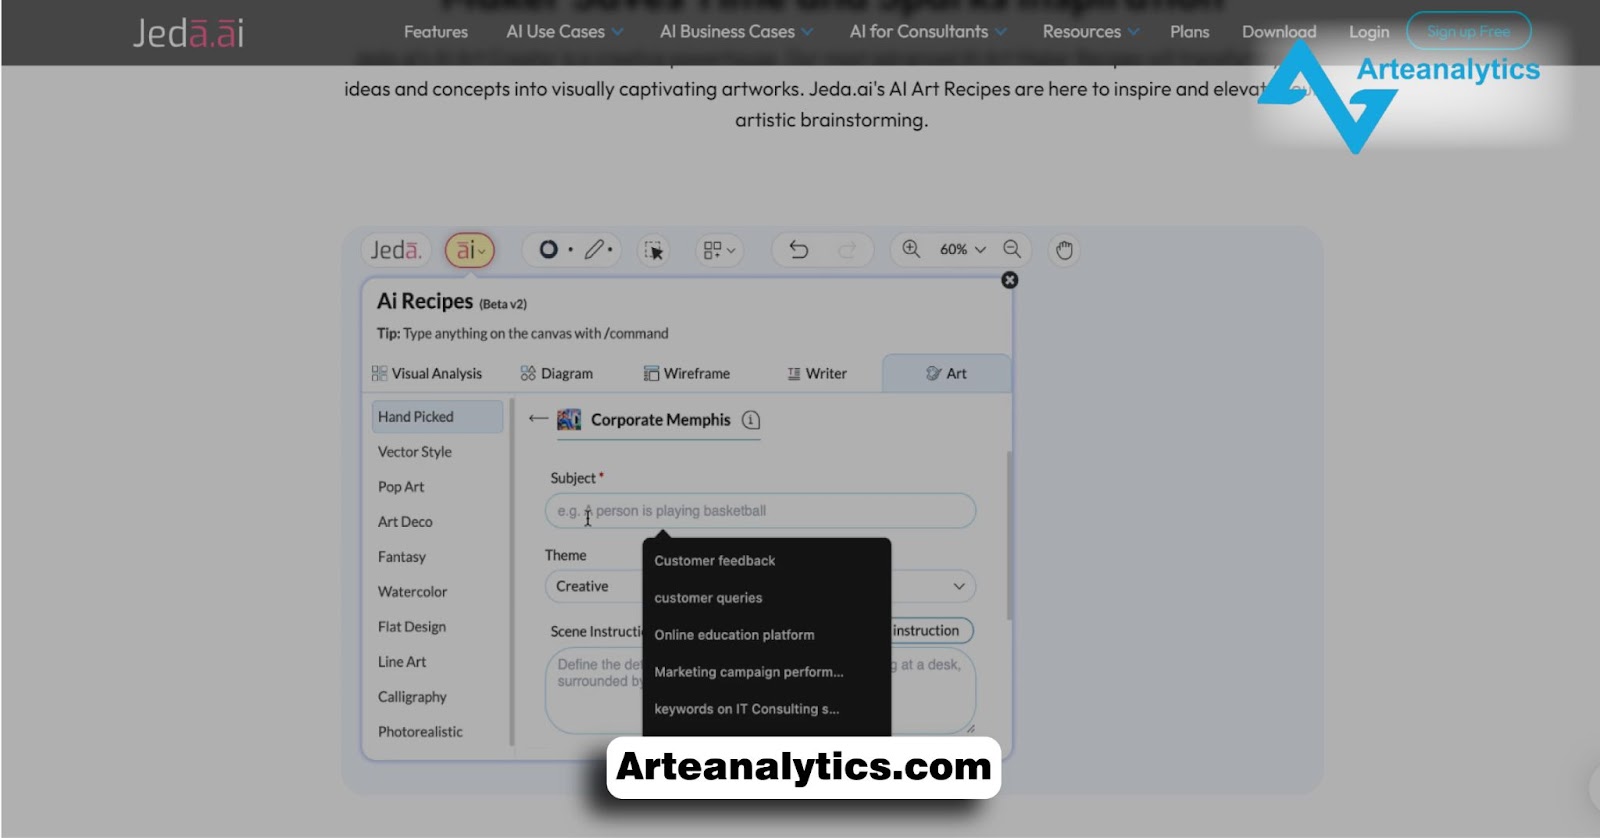The width and height of the screenshot is (1600, 838).
Task: Choose Customer feedback suggestion
Action: tap(715, 560)
